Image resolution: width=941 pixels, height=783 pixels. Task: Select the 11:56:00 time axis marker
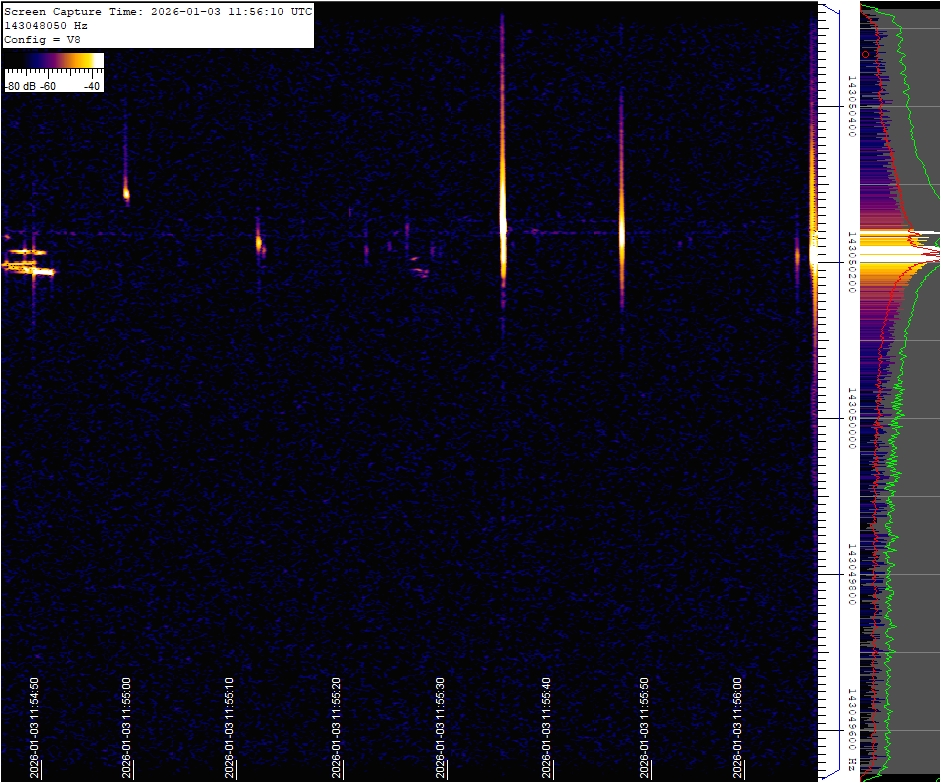[x=738, y=728]
